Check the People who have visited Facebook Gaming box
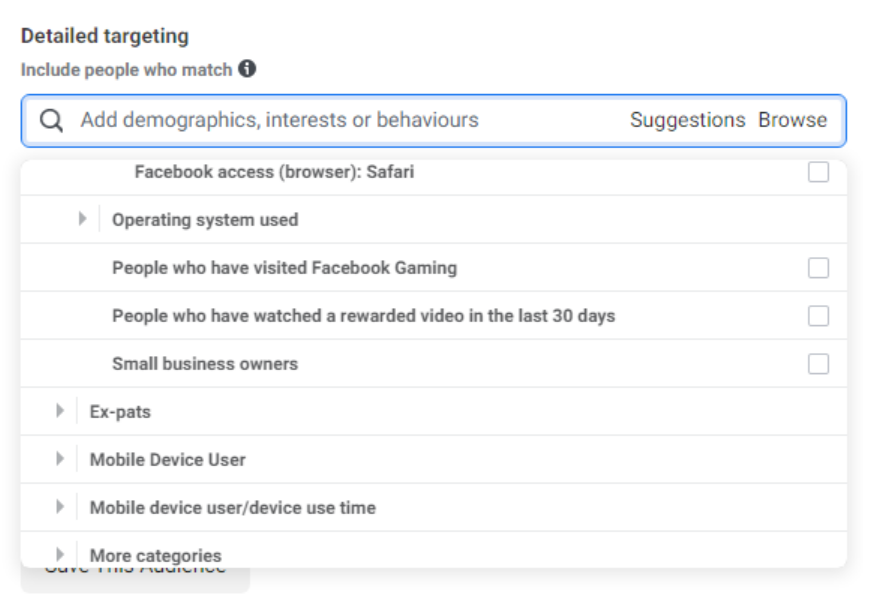This screenshot has width=872, height=599. (818, 268)
